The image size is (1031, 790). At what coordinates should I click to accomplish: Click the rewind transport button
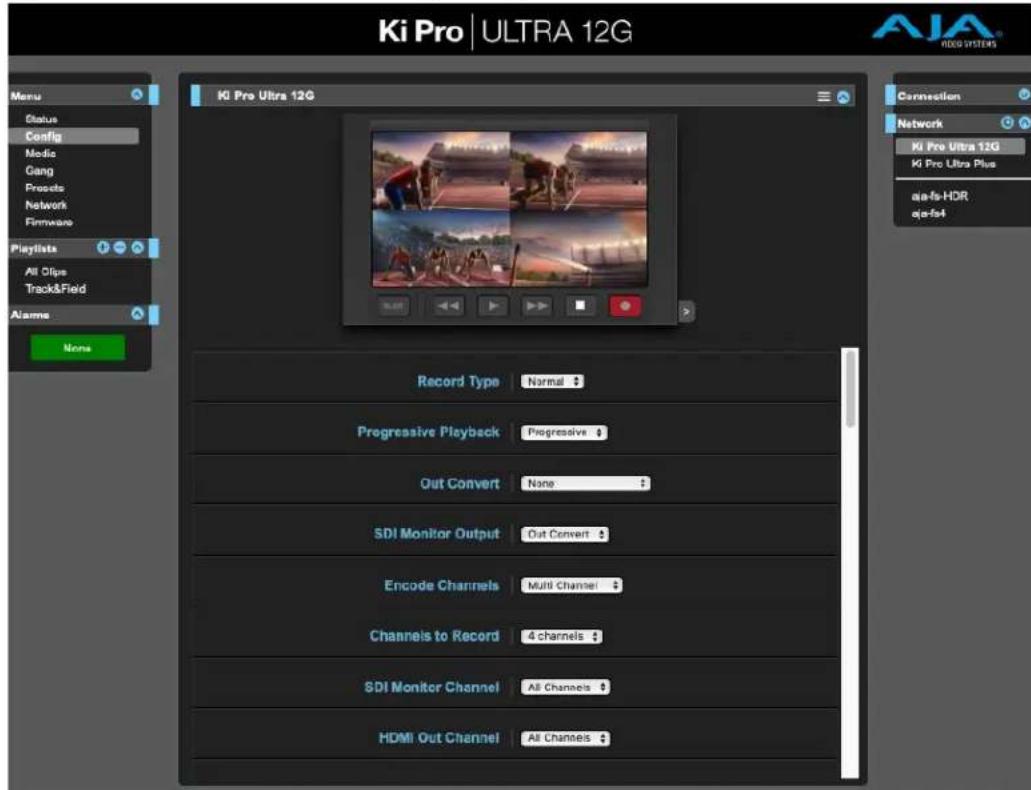point(448,306)
